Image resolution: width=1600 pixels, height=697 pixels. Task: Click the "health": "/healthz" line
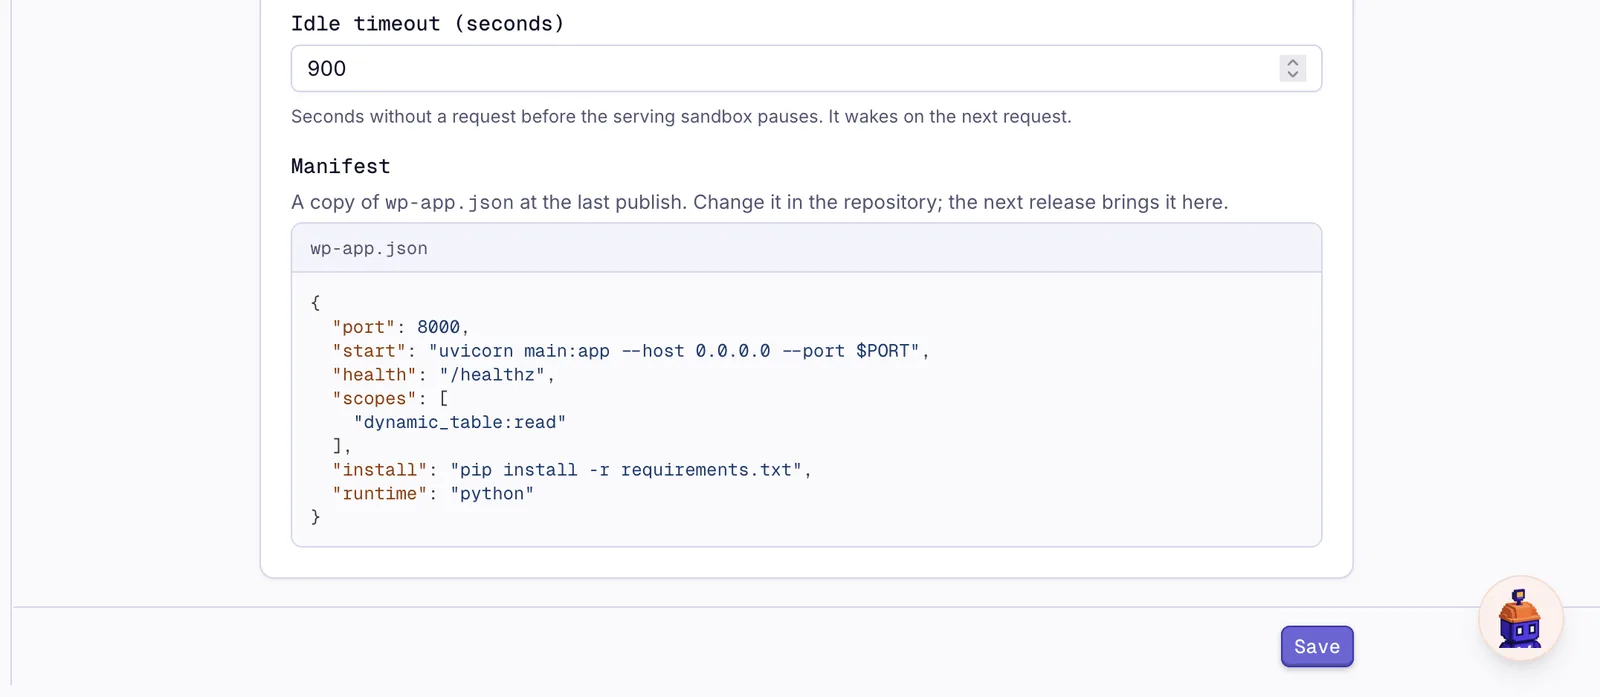click(x=444, y=375)
